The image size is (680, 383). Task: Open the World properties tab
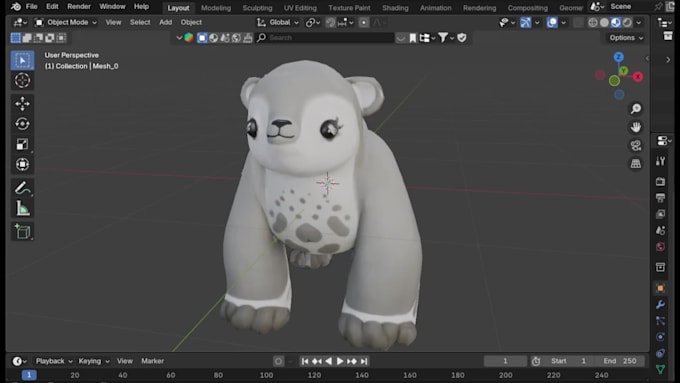(x=660, y=246)
